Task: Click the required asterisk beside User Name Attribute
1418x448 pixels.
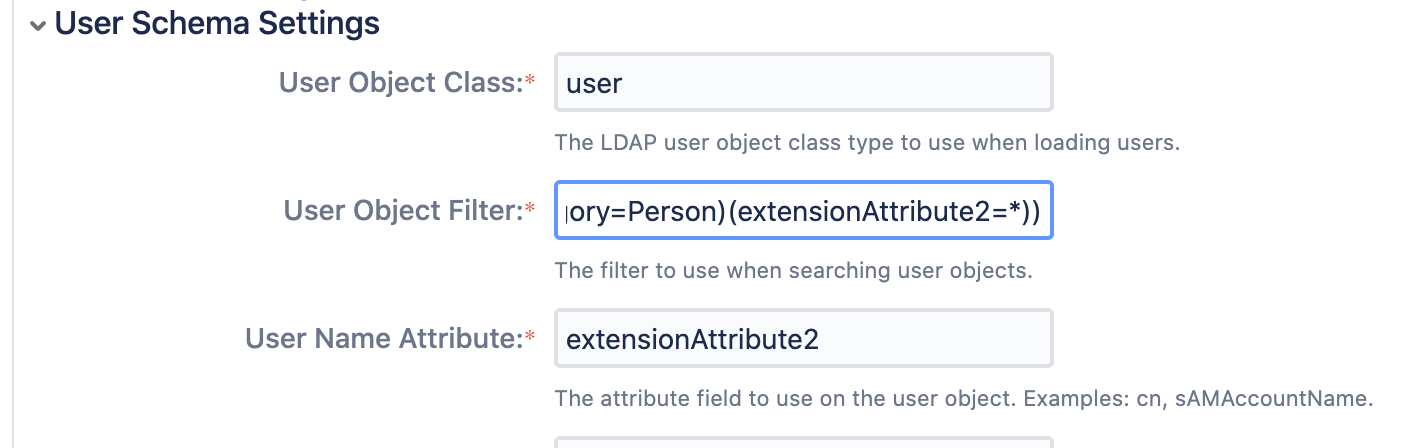Action: click(531, 337)
